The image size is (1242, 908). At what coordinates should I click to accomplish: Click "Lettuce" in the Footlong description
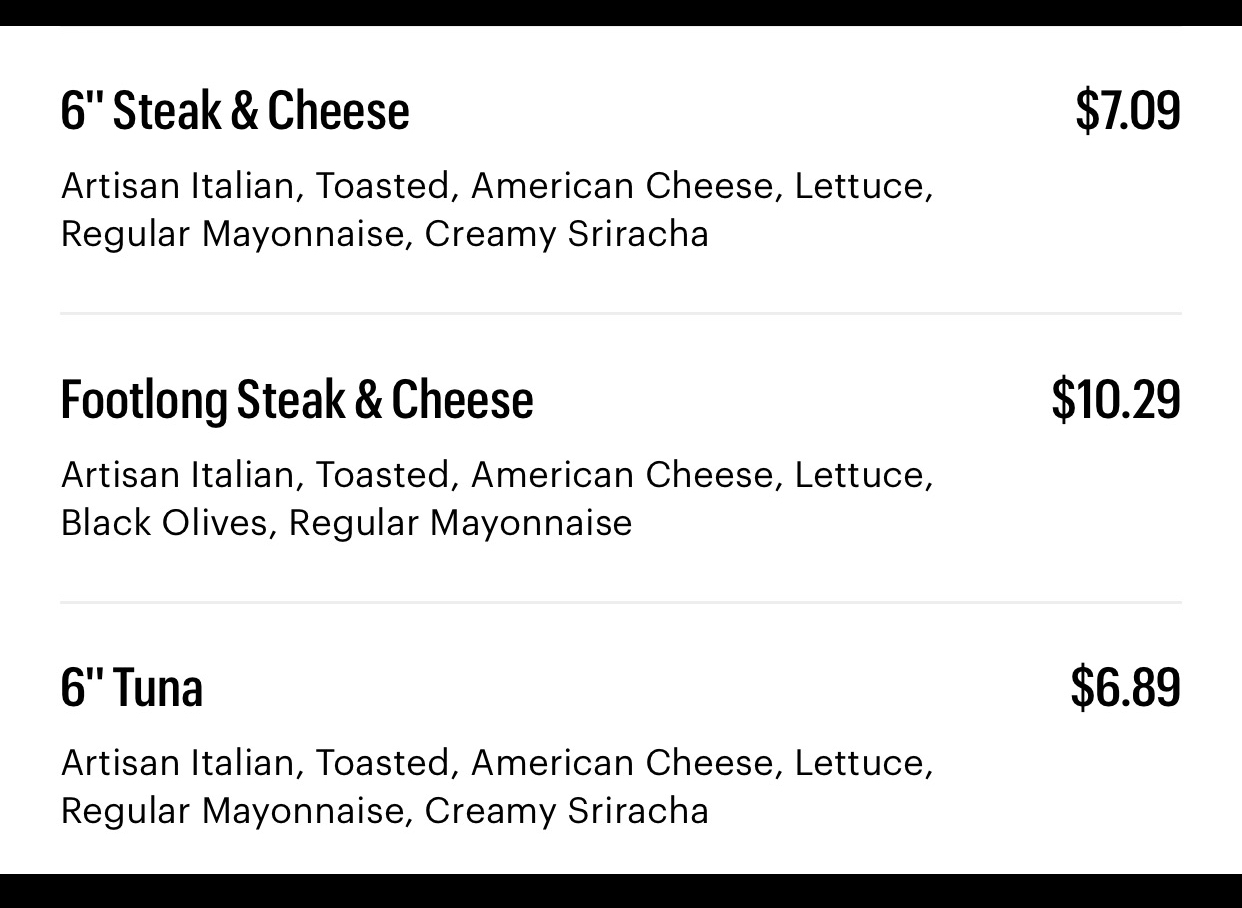860,475
